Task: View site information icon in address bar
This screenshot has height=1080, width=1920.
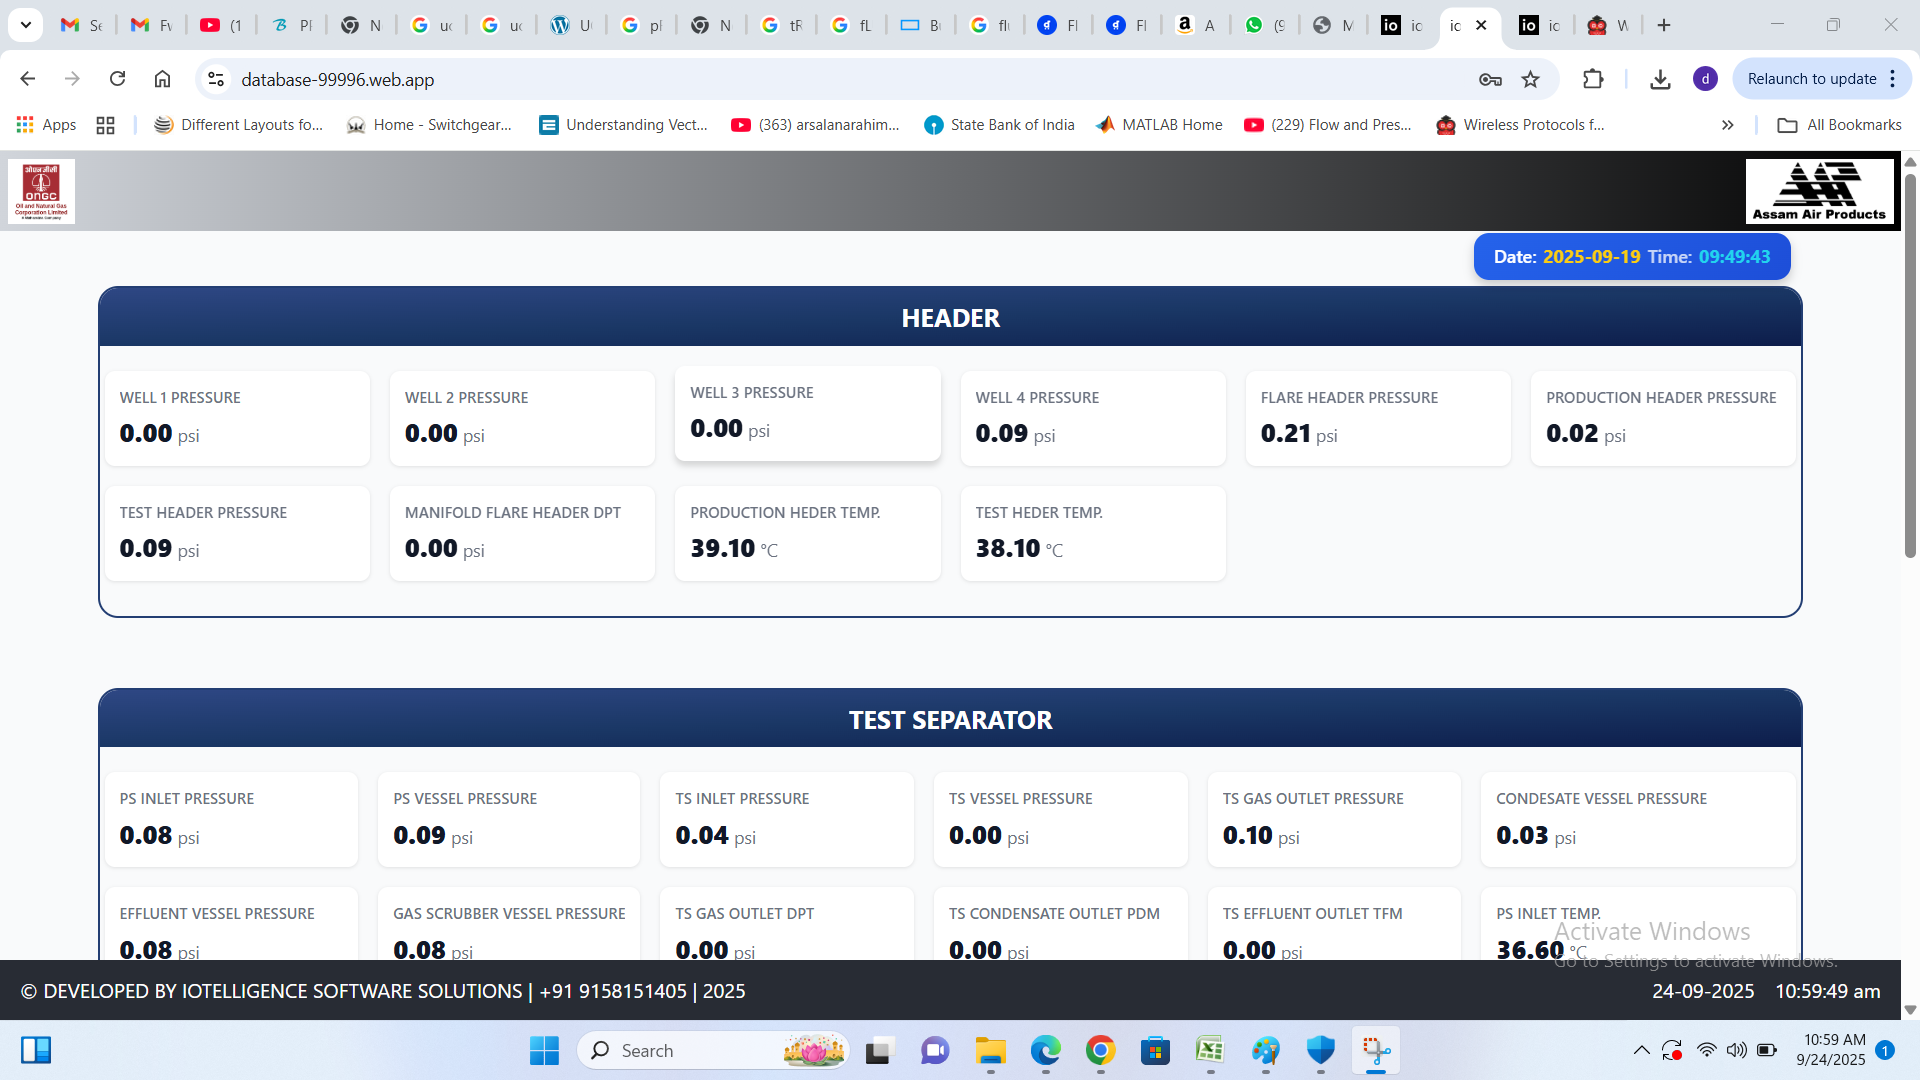Action: click(x=215, y=79)
